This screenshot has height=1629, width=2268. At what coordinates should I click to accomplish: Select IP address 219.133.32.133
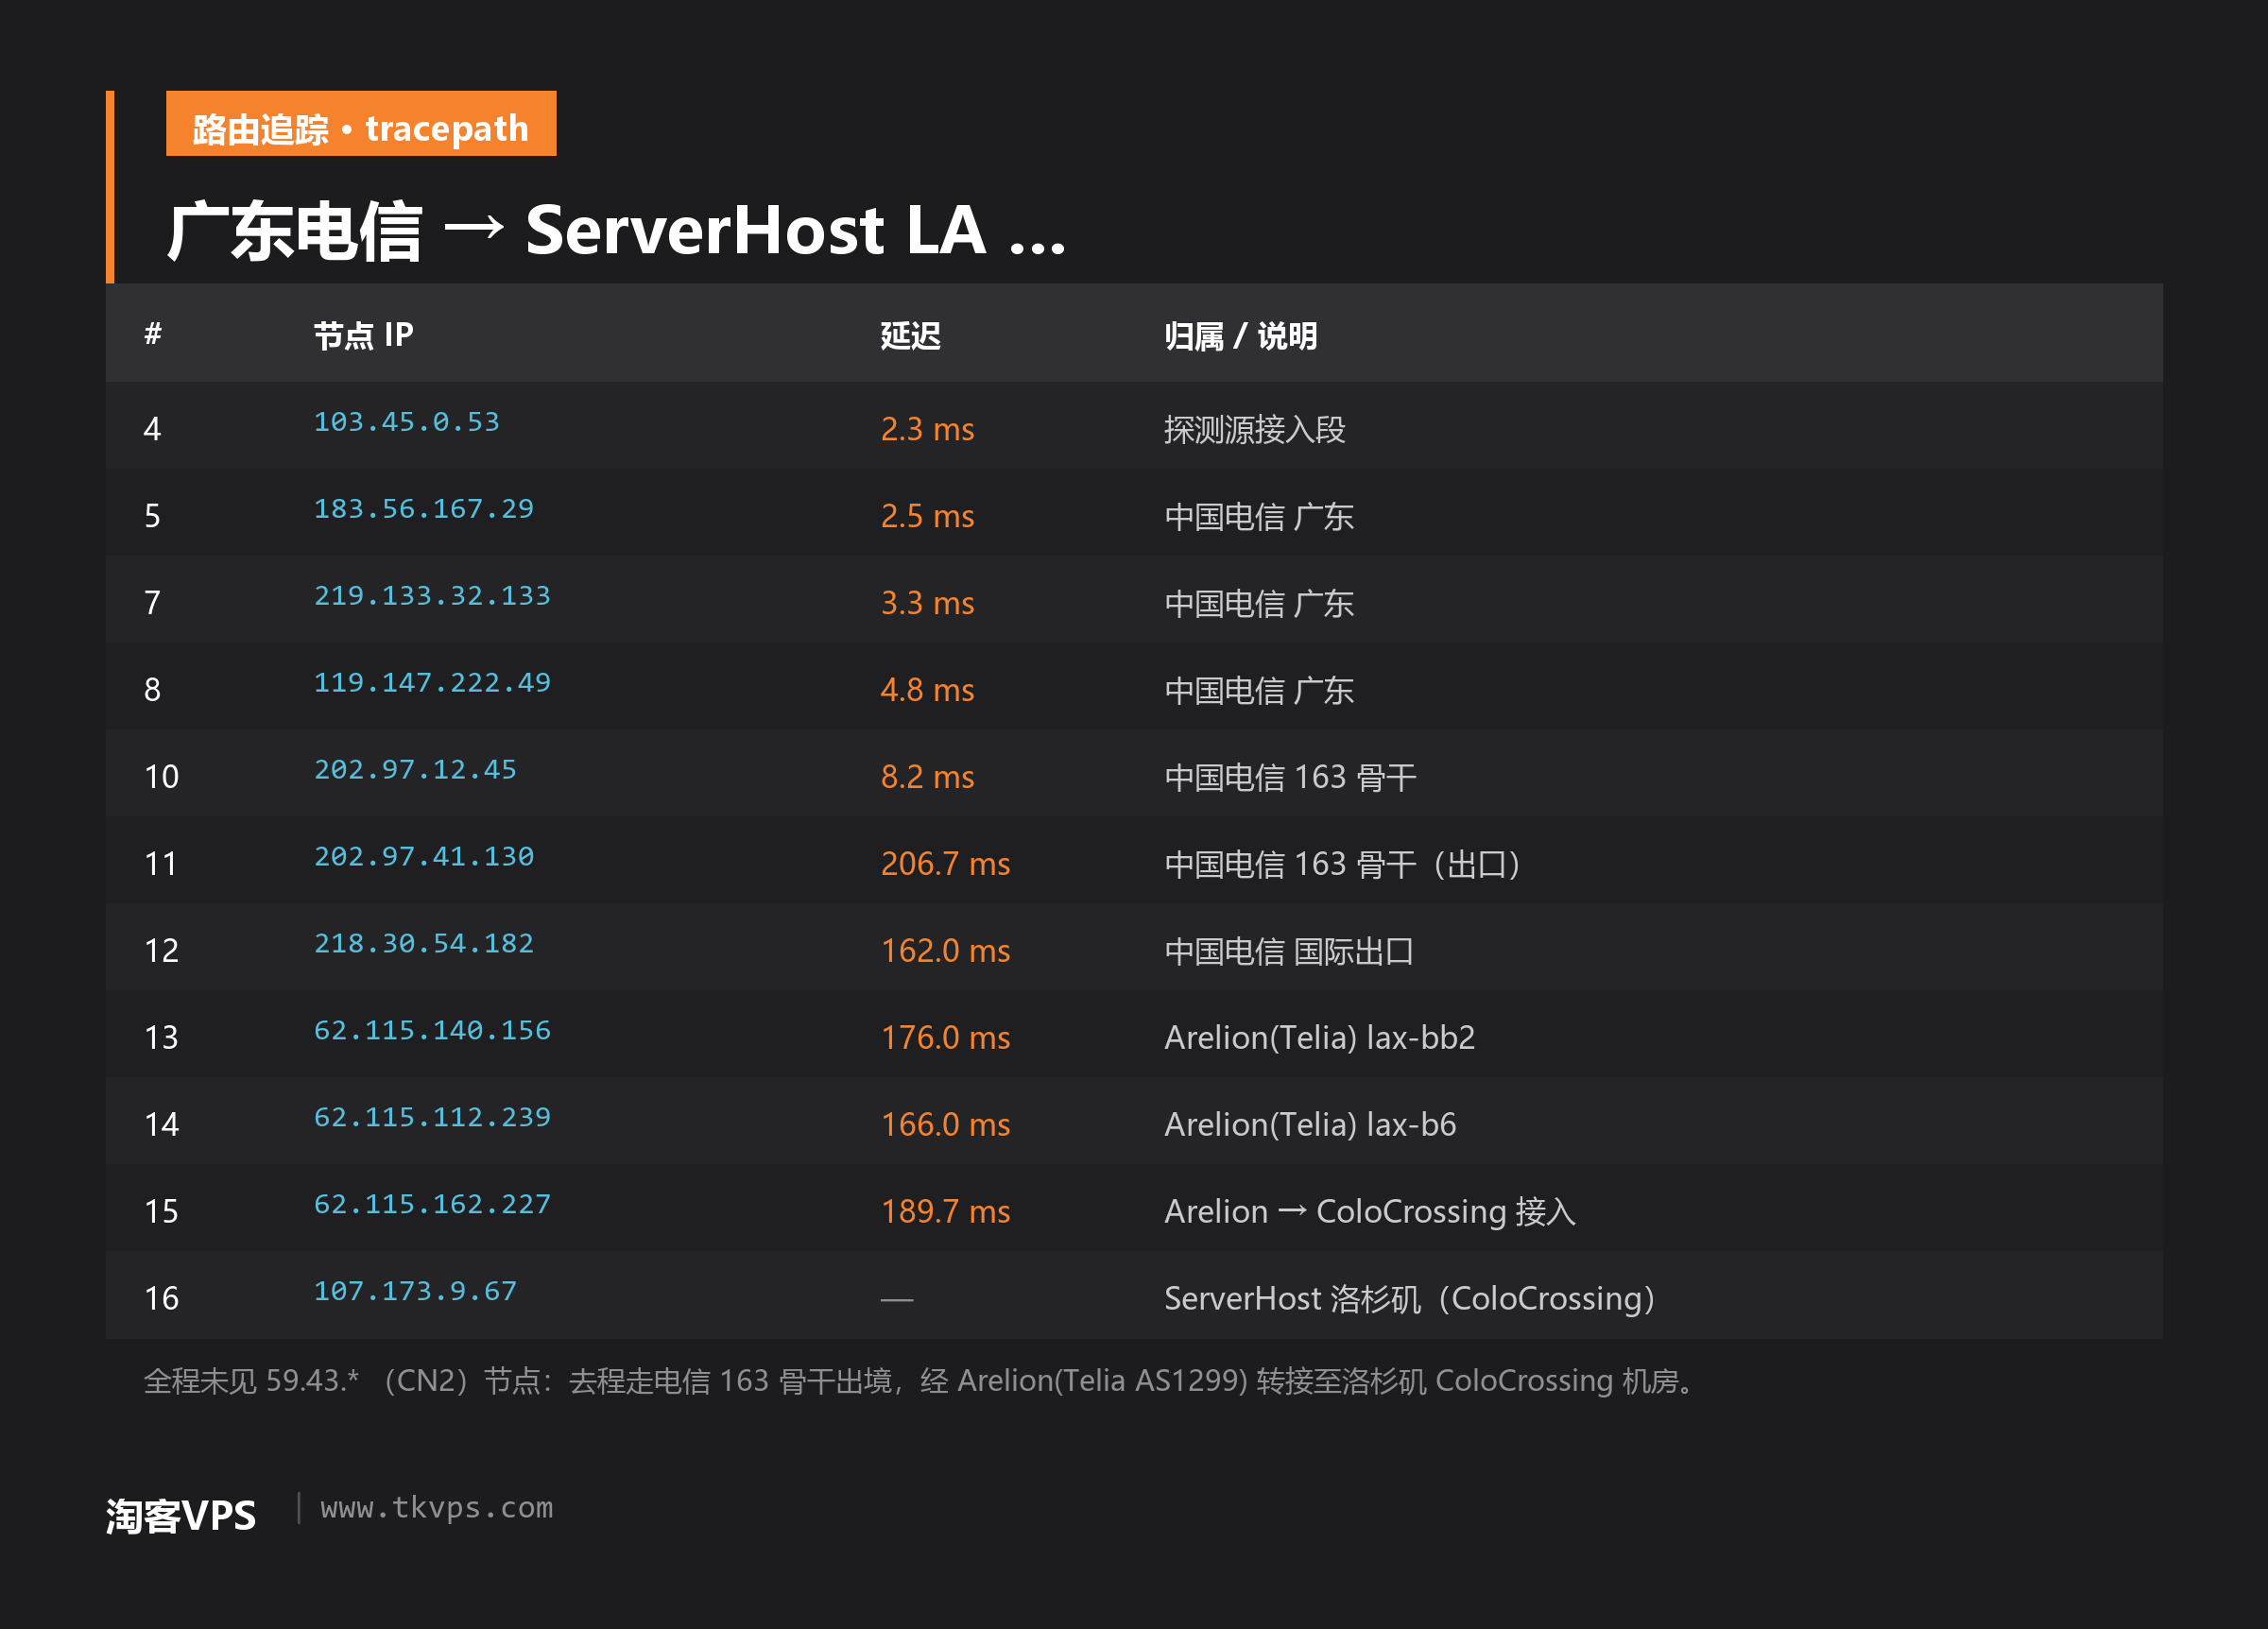(x=432, y=596)
